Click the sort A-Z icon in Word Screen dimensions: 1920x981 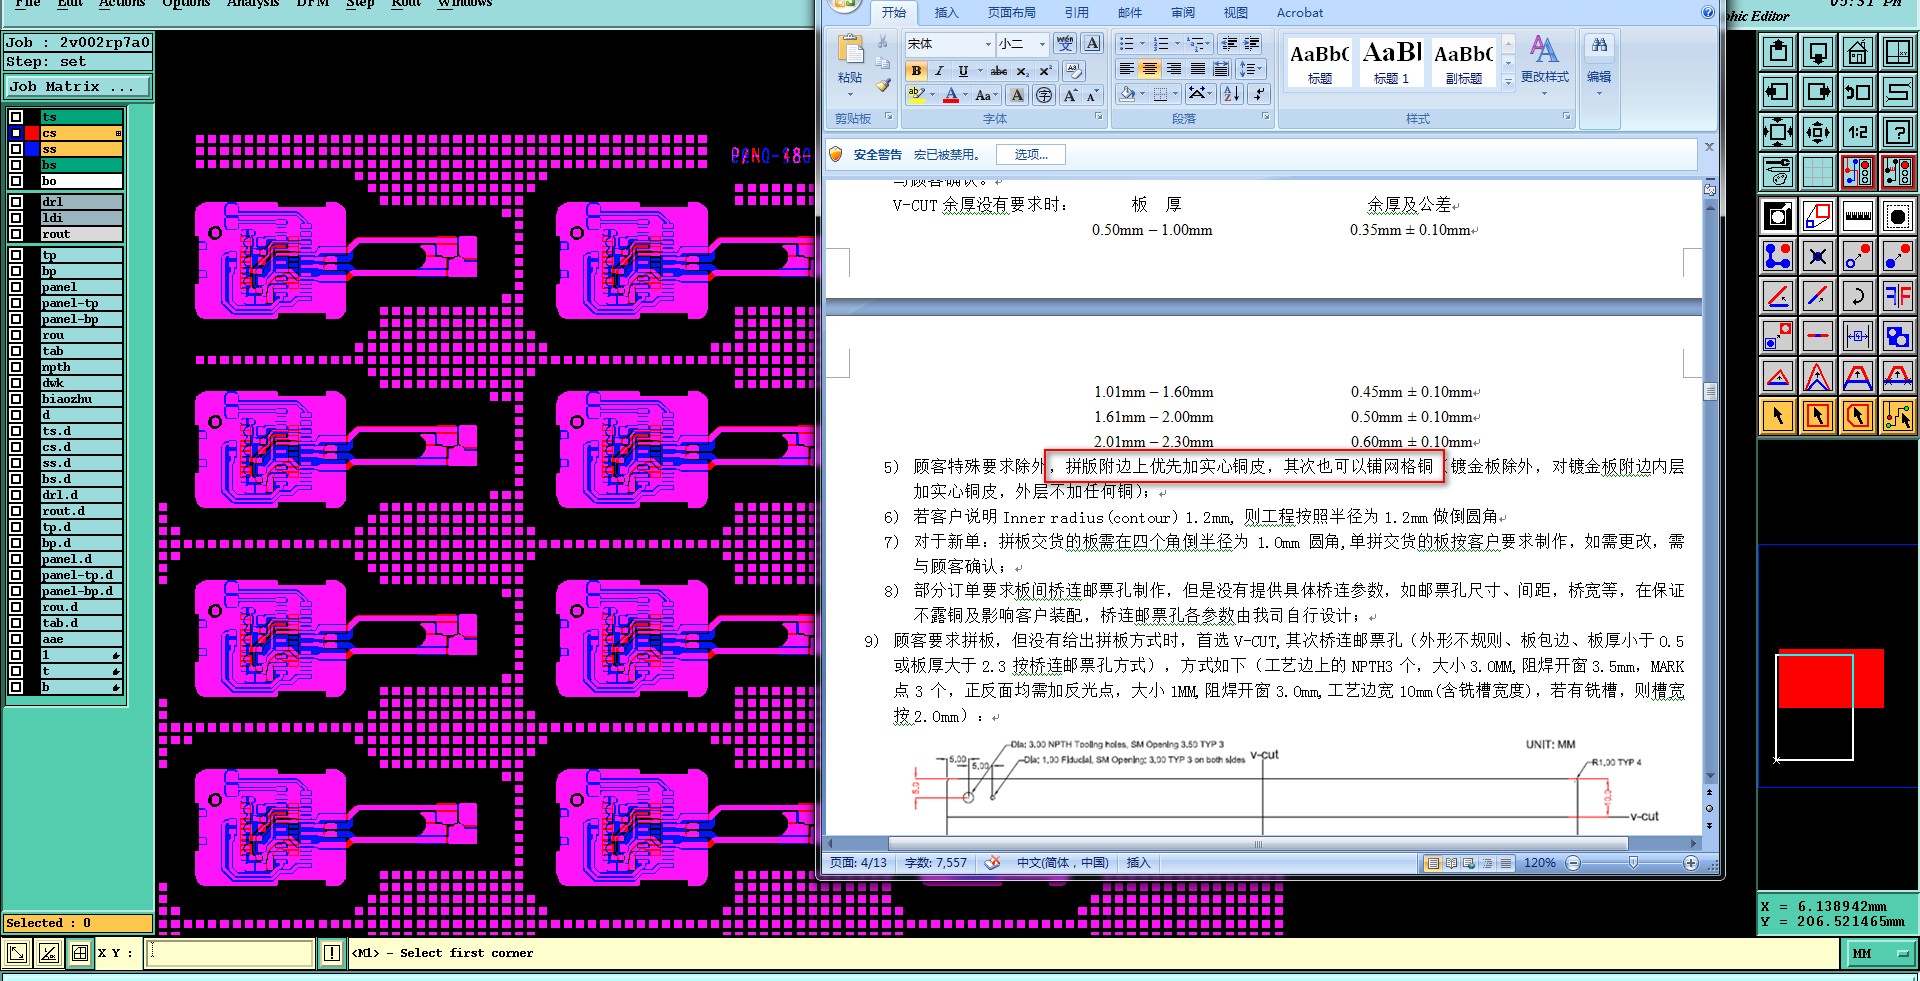coord(1232,94)
